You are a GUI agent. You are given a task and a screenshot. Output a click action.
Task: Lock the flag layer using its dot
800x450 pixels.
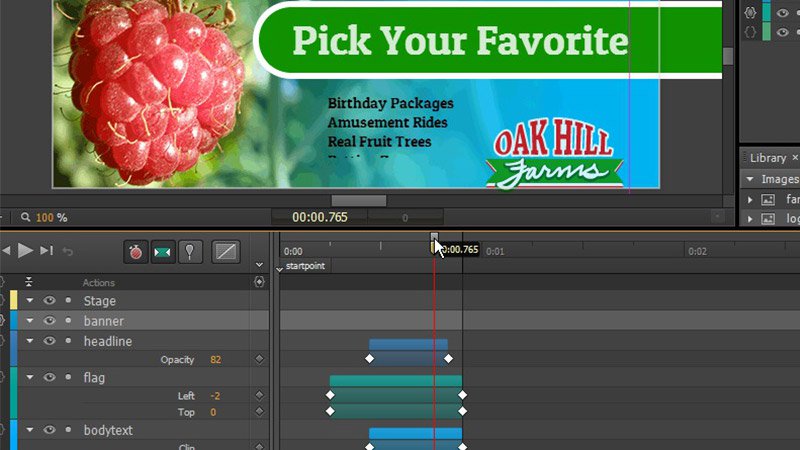(x=68, y=377)
